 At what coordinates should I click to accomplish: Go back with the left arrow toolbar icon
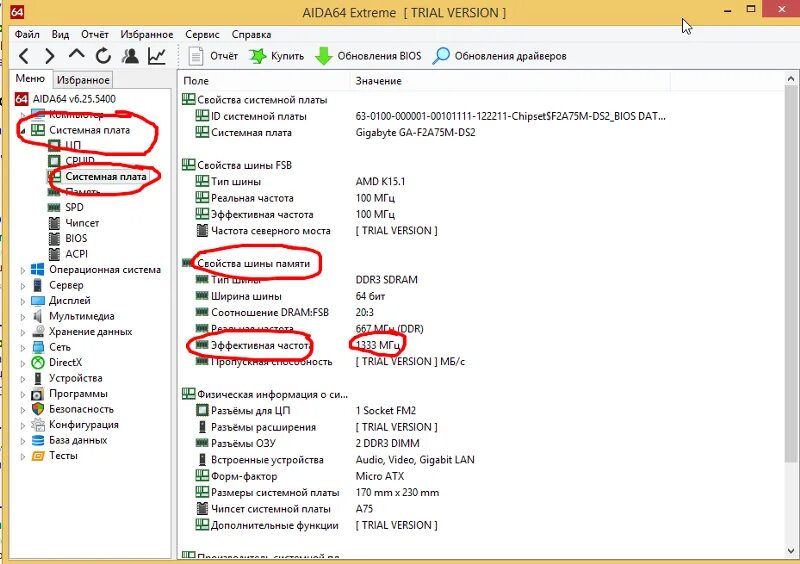click(x=24, y=56)
